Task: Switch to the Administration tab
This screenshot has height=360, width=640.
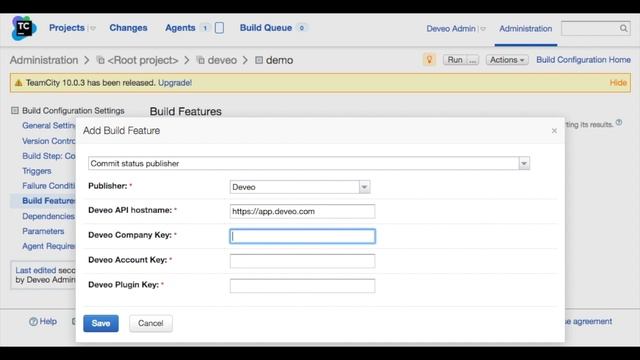Action: click(x=526, y=29)
